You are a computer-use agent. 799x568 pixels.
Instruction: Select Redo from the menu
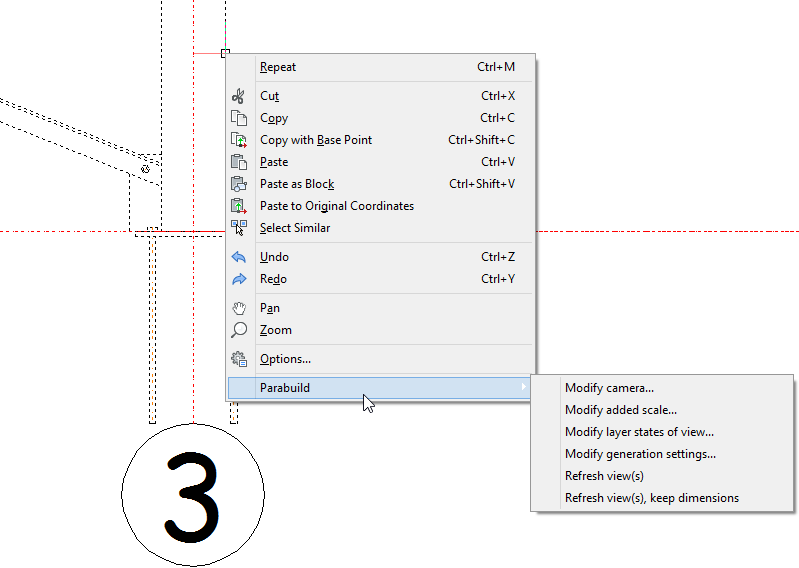click(x=380, y=279)
